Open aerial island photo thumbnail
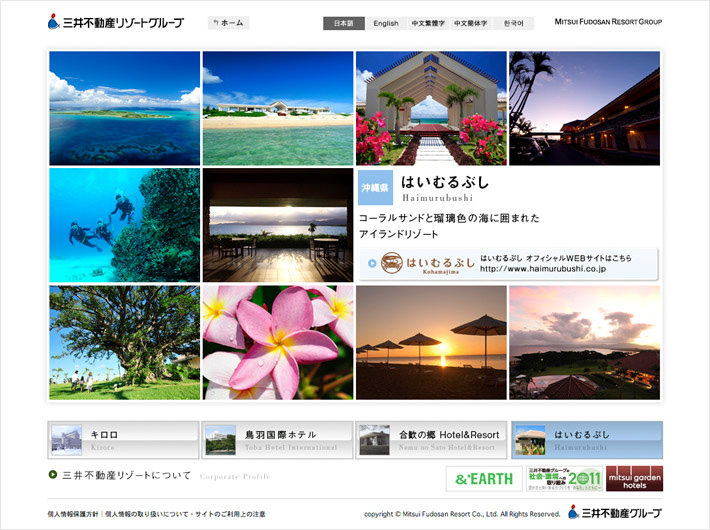The width and height of the screenshot is (710, 530). [x=125, y=108]
